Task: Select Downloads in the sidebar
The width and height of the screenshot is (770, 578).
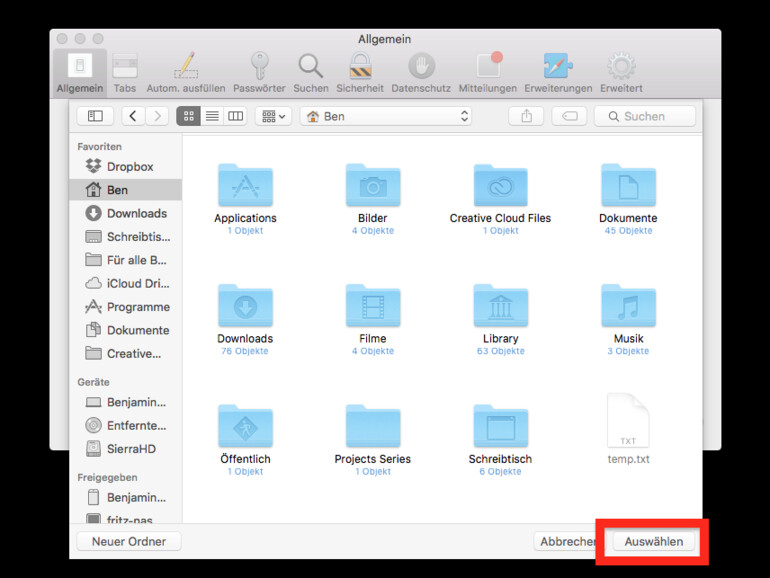Action: (126, 213)
